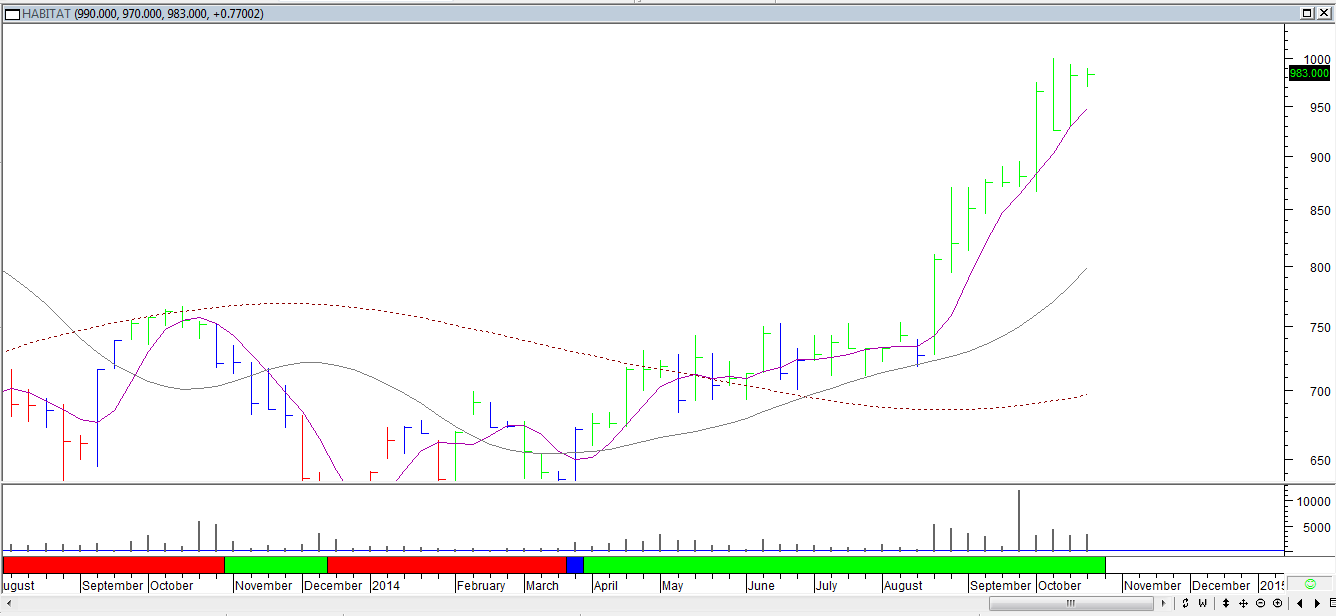Click the 983.000 current price label
Image resolution: width=1336 pixels, height=616 pixels.
1309,73
